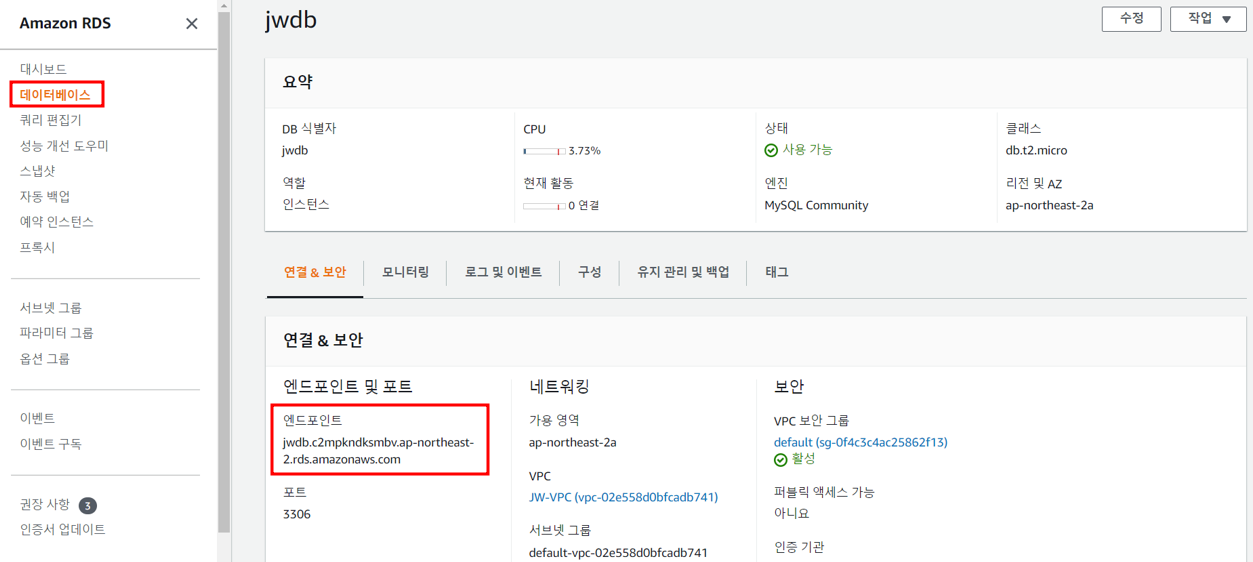
Task: Open 자동 백업 page
Action: (x=45, y=197)
